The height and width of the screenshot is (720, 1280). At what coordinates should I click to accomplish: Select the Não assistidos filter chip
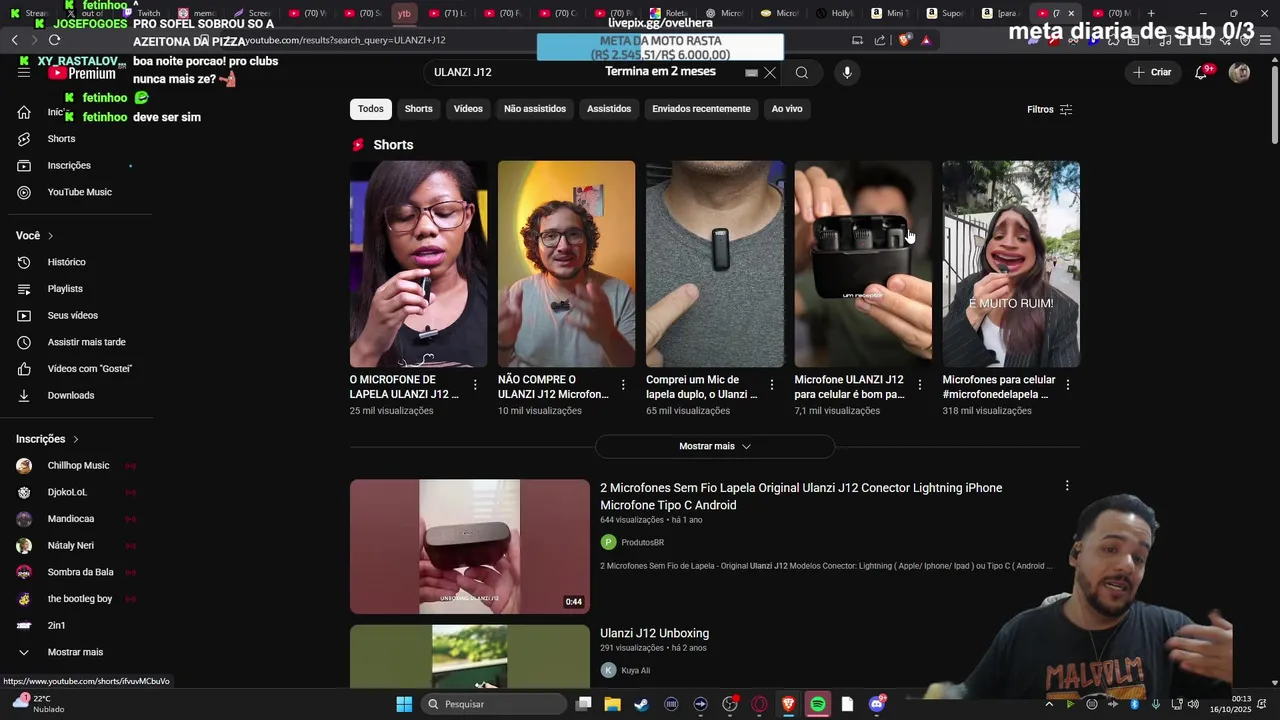(535, 109)
